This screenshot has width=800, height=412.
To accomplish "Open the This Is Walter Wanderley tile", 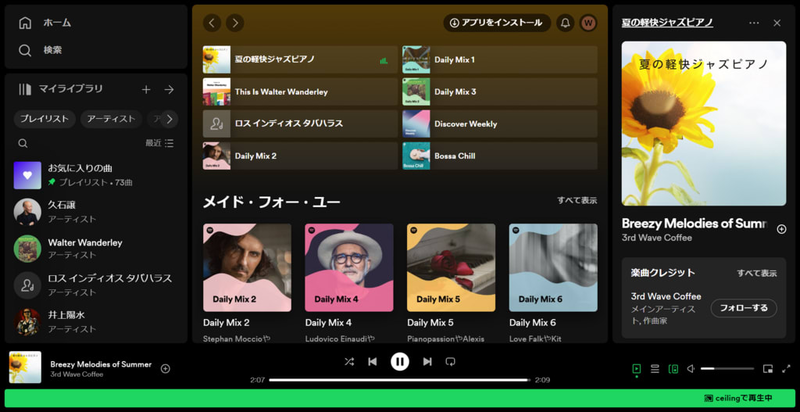I will [300, 92].
